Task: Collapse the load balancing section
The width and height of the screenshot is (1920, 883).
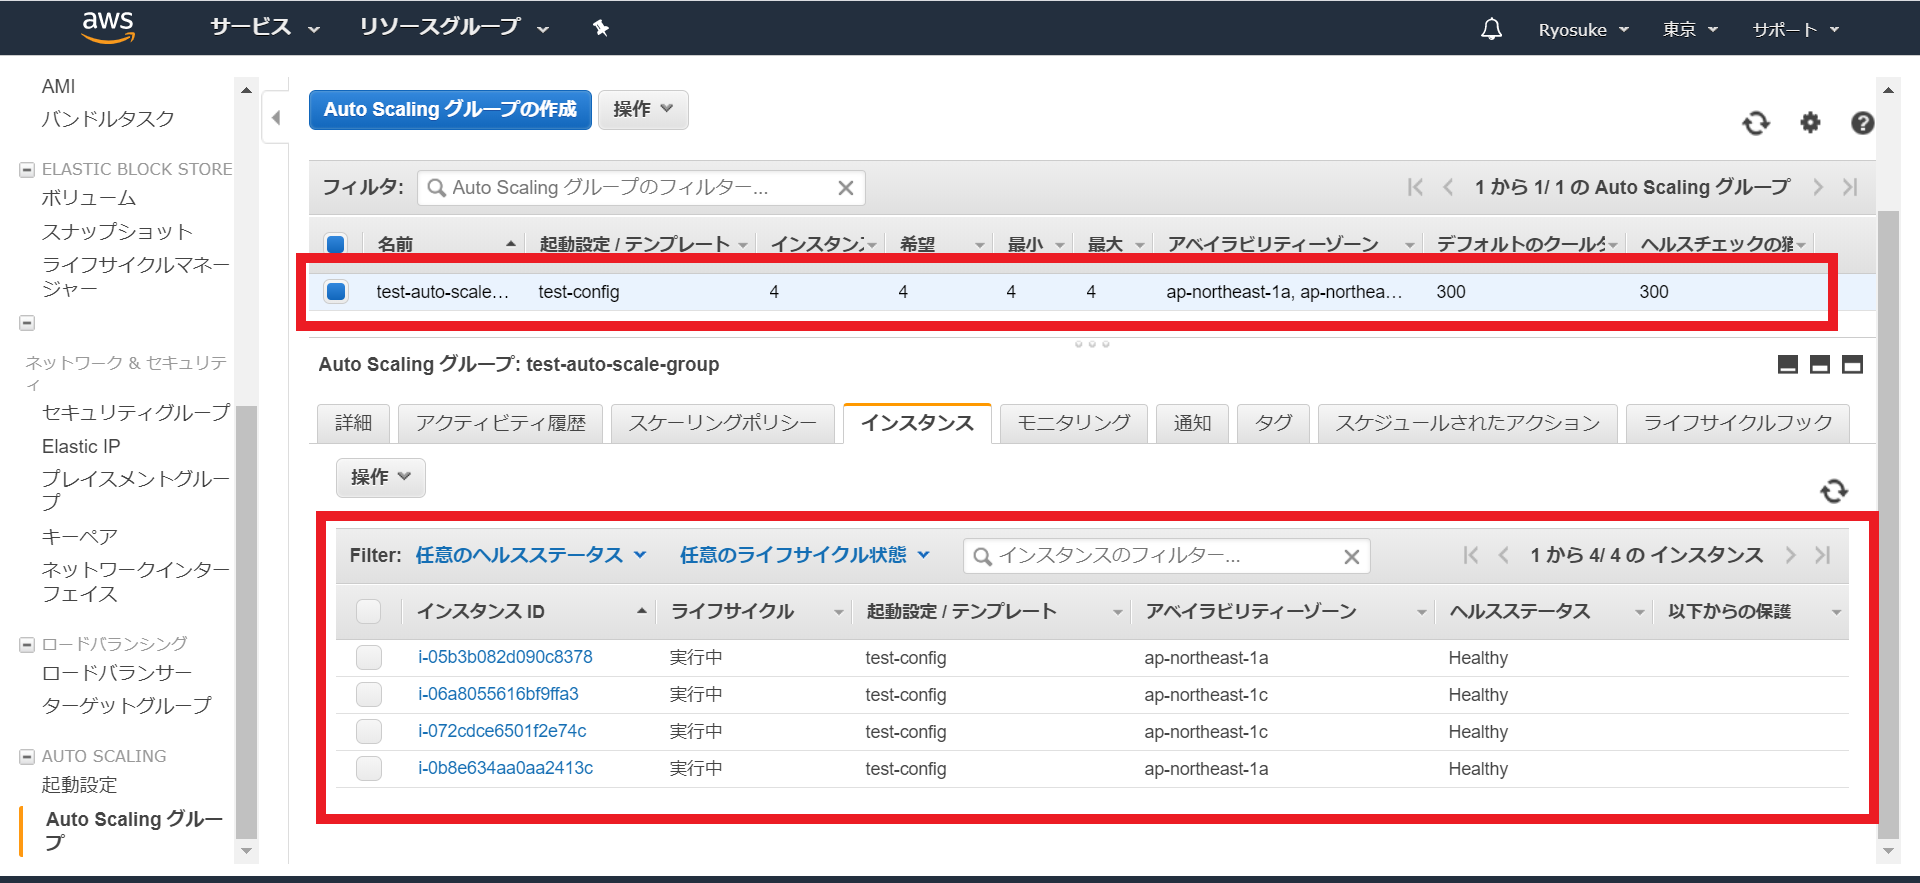Action: 27,645
